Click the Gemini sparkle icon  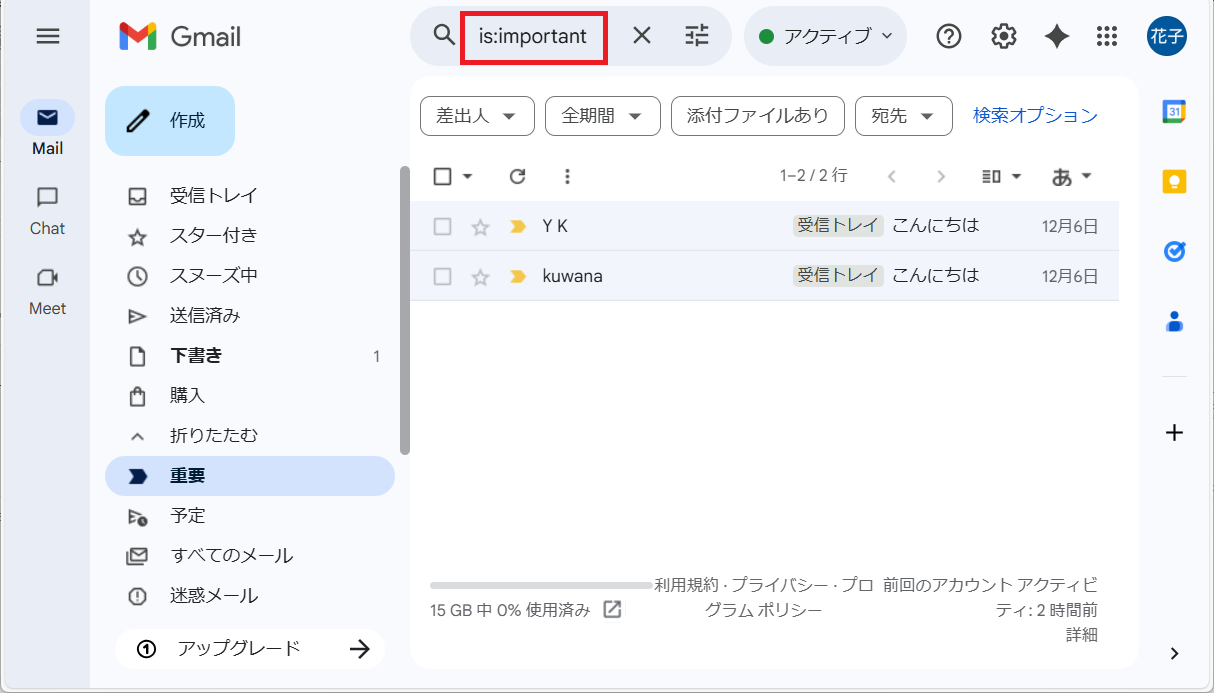click(x=1055, y=36)
